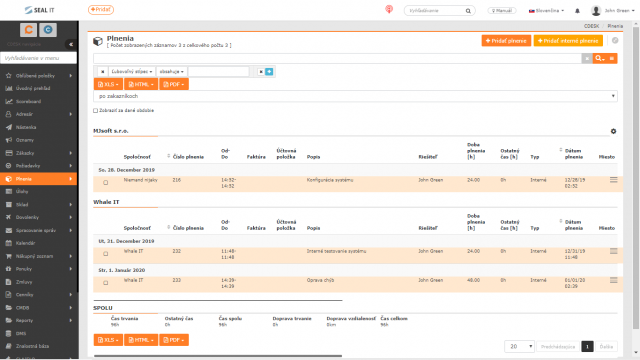Select the row checkbox for plnenie 232

(x=106, y=254)
